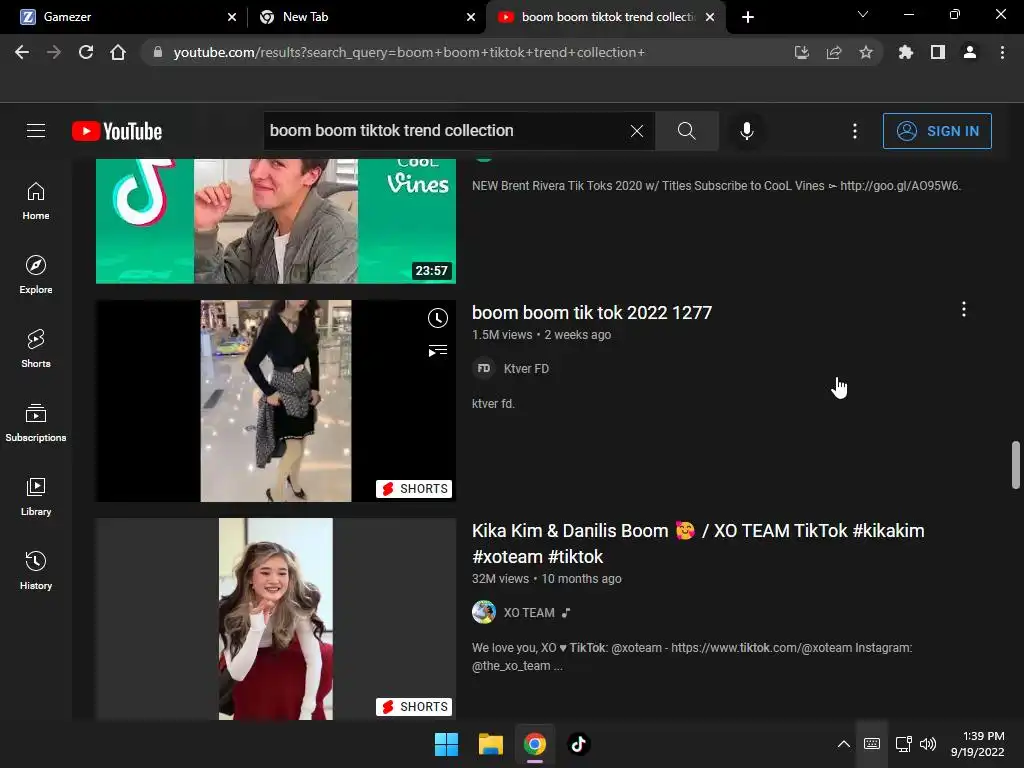The image size is (1024, 768).
Task: Visit the XO TEAM channel name
Action: [x=529, y=613]
